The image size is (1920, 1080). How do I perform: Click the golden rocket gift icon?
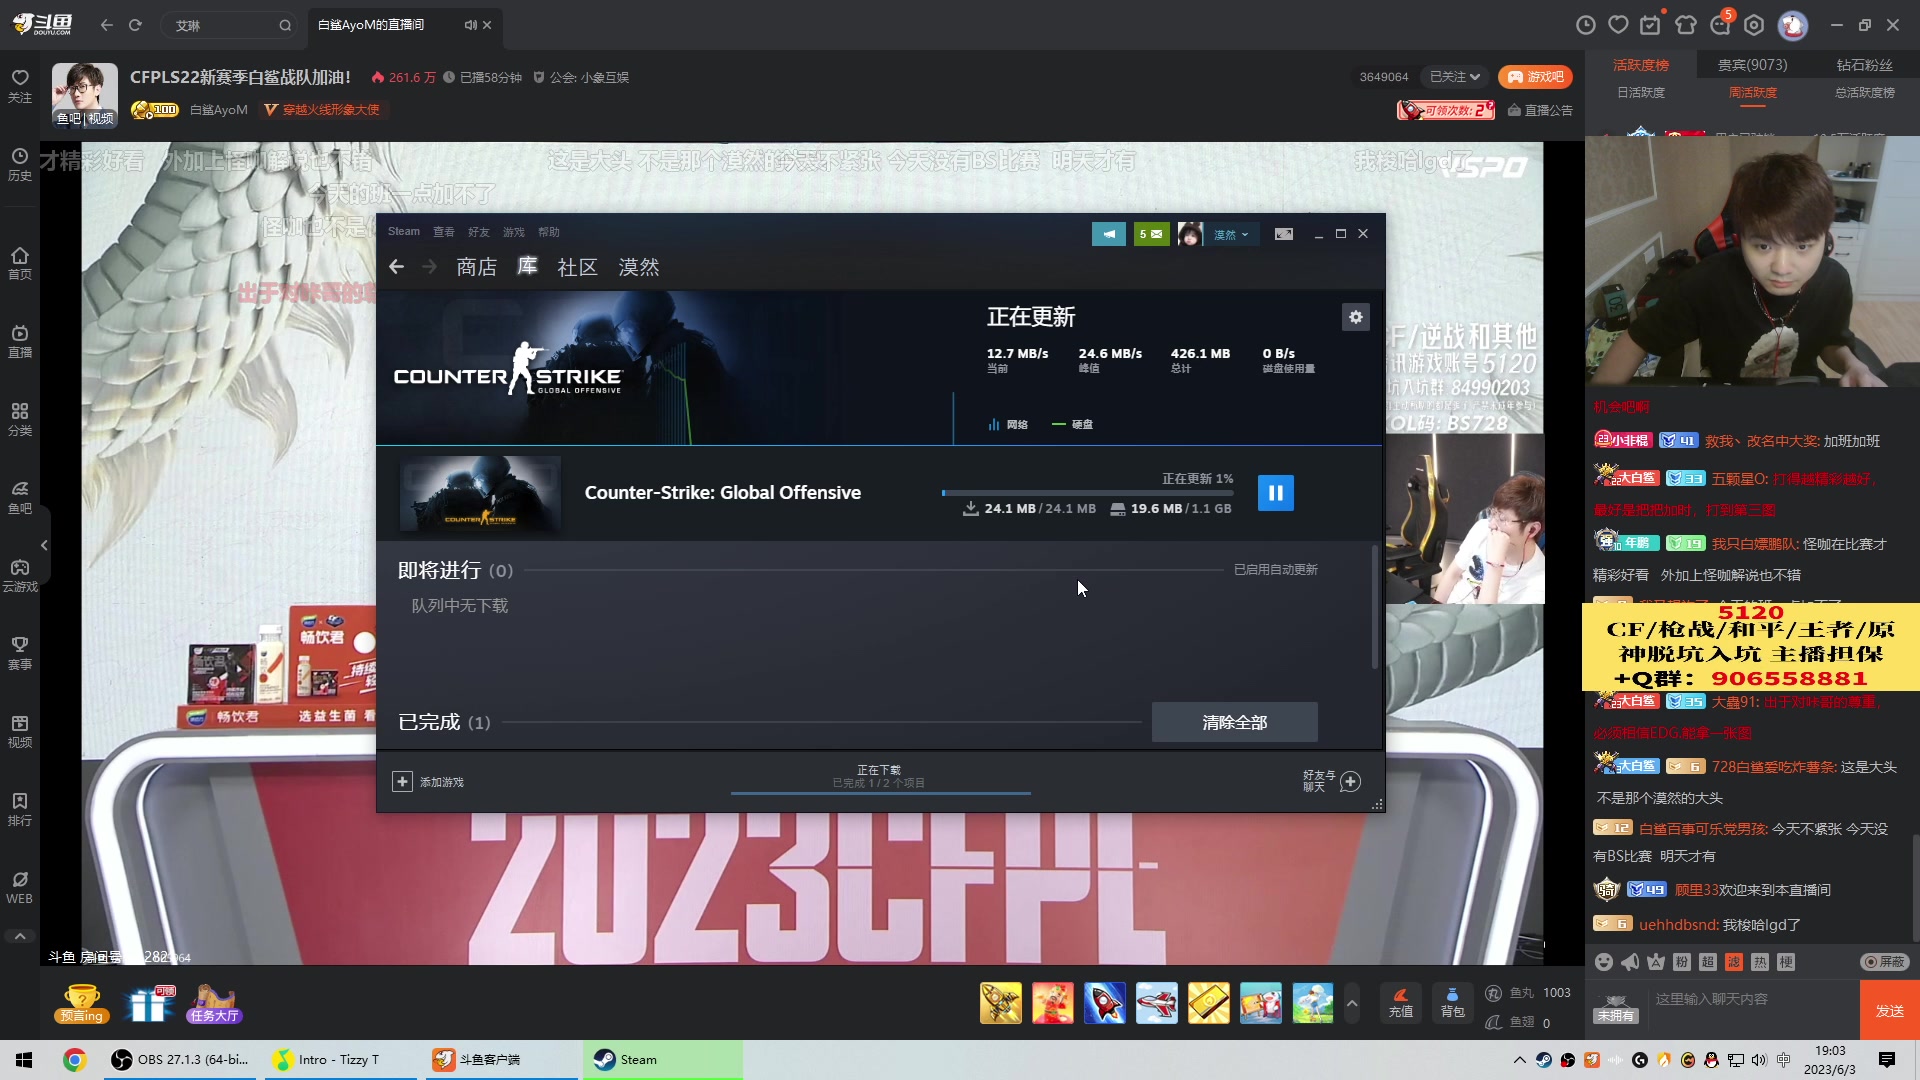click(x=1001, y=1003)
